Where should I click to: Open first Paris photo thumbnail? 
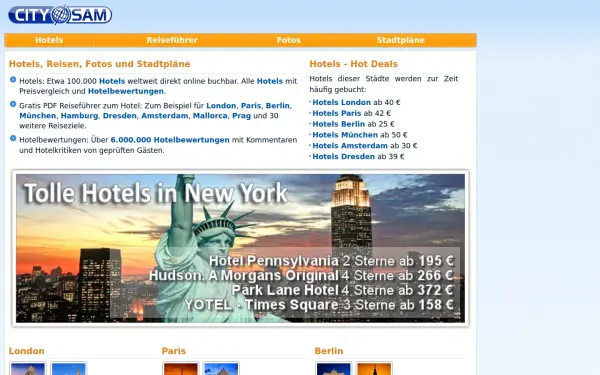coord(181,368)
